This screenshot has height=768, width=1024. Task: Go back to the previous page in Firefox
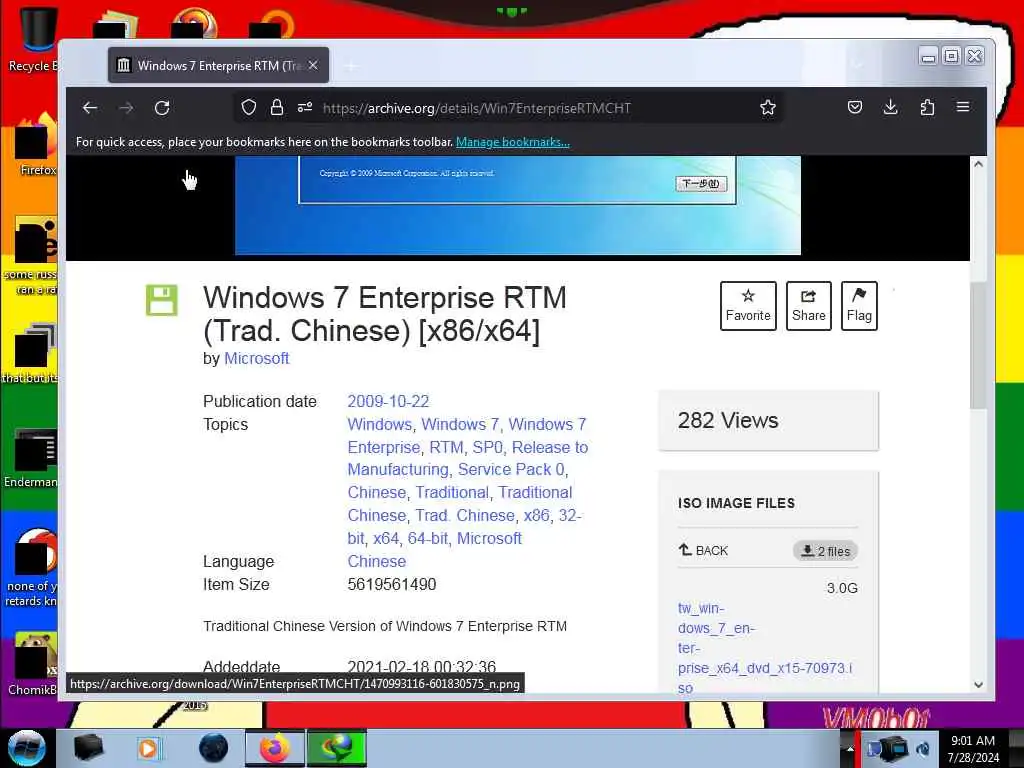[x=90, y=108]
